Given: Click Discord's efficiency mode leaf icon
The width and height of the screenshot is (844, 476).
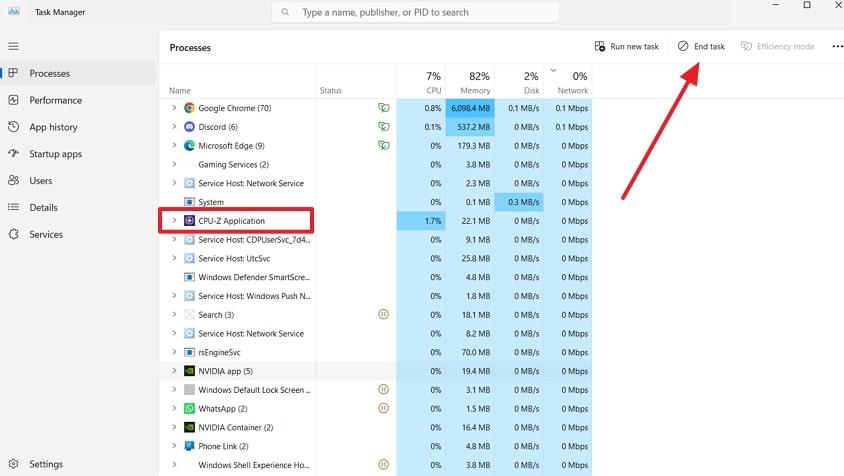Looking at the screenshot, I should 383,127.
